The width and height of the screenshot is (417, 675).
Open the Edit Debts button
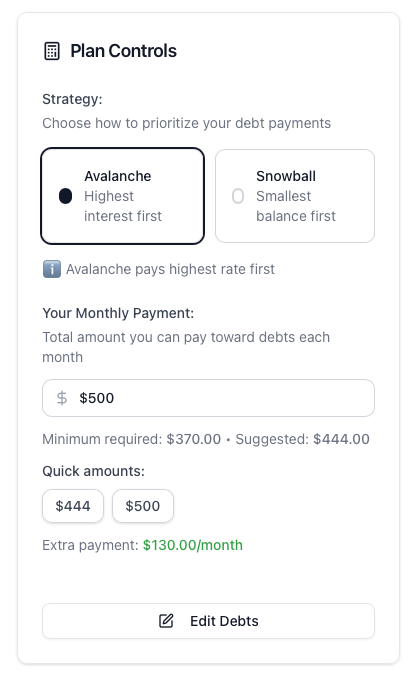click(208, 621)
